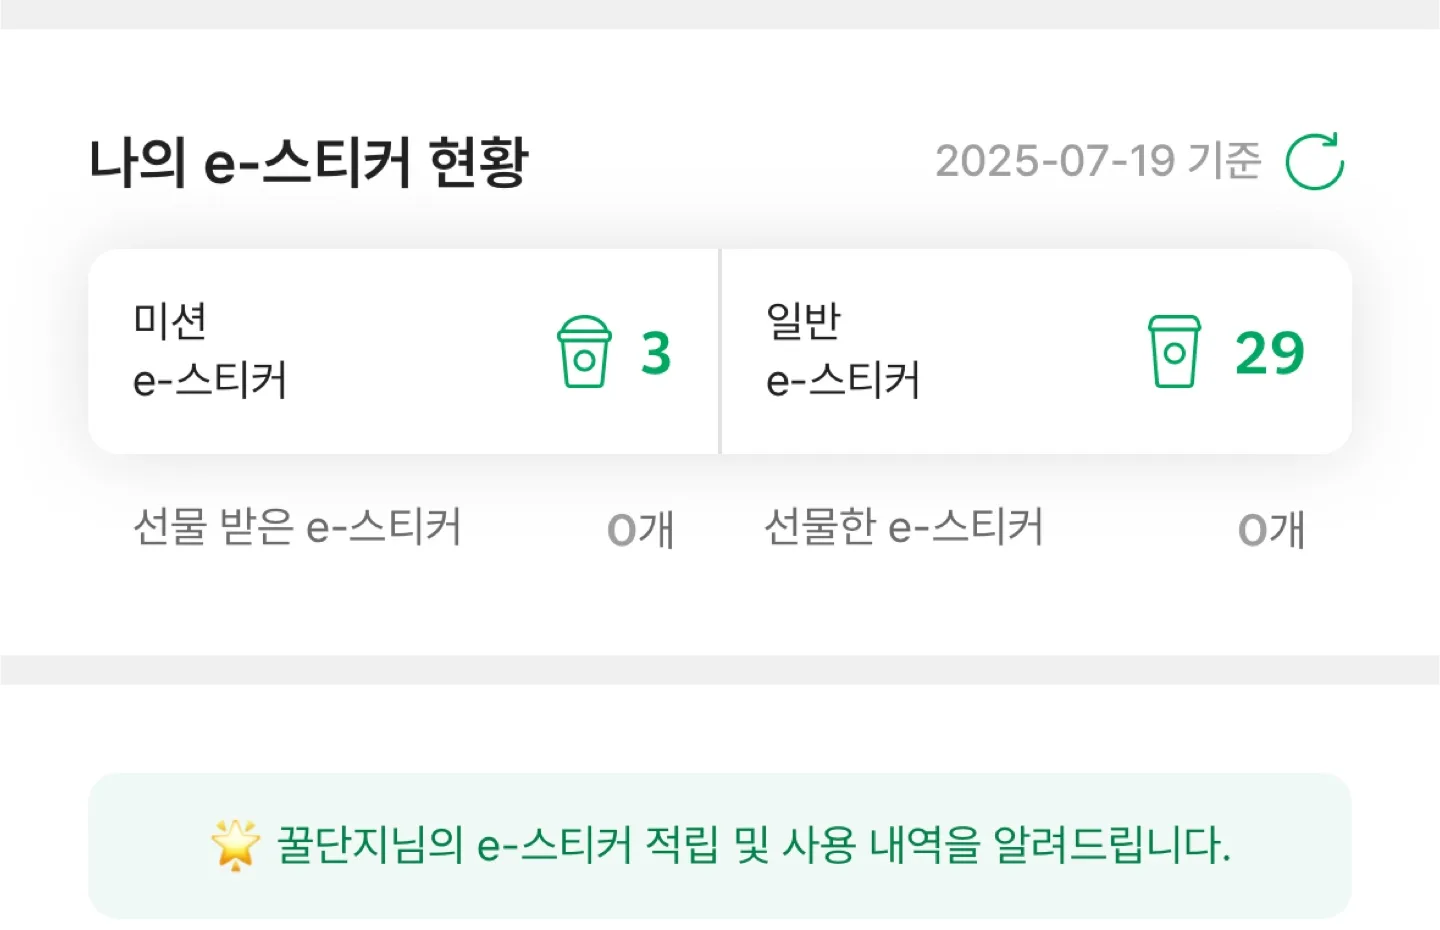Click the star emoji in the banner
Image resolution: width=1440 pixels, height=930 pixels.
pyautogui.click(x=236, y=844)
